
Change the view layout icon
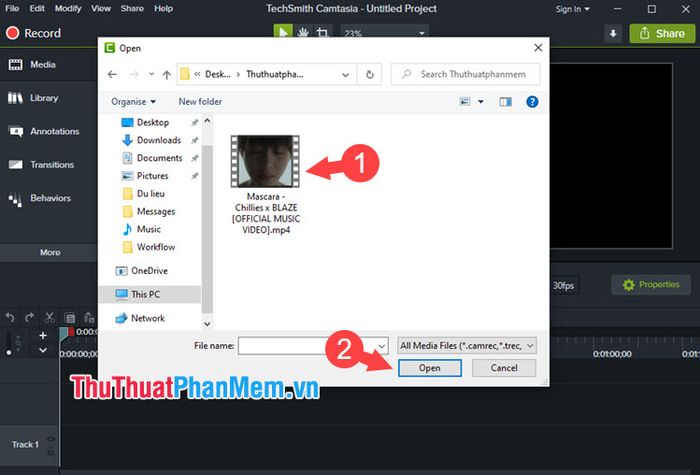click(x=465, y=102)
